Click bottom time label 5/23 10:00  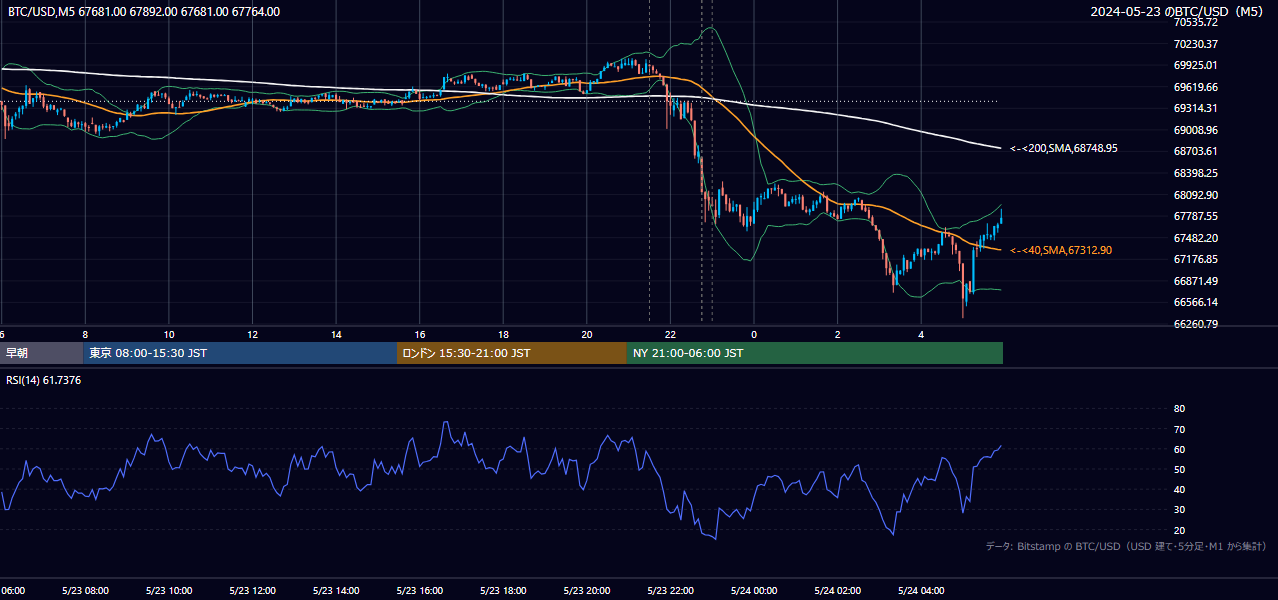[169, 591]
